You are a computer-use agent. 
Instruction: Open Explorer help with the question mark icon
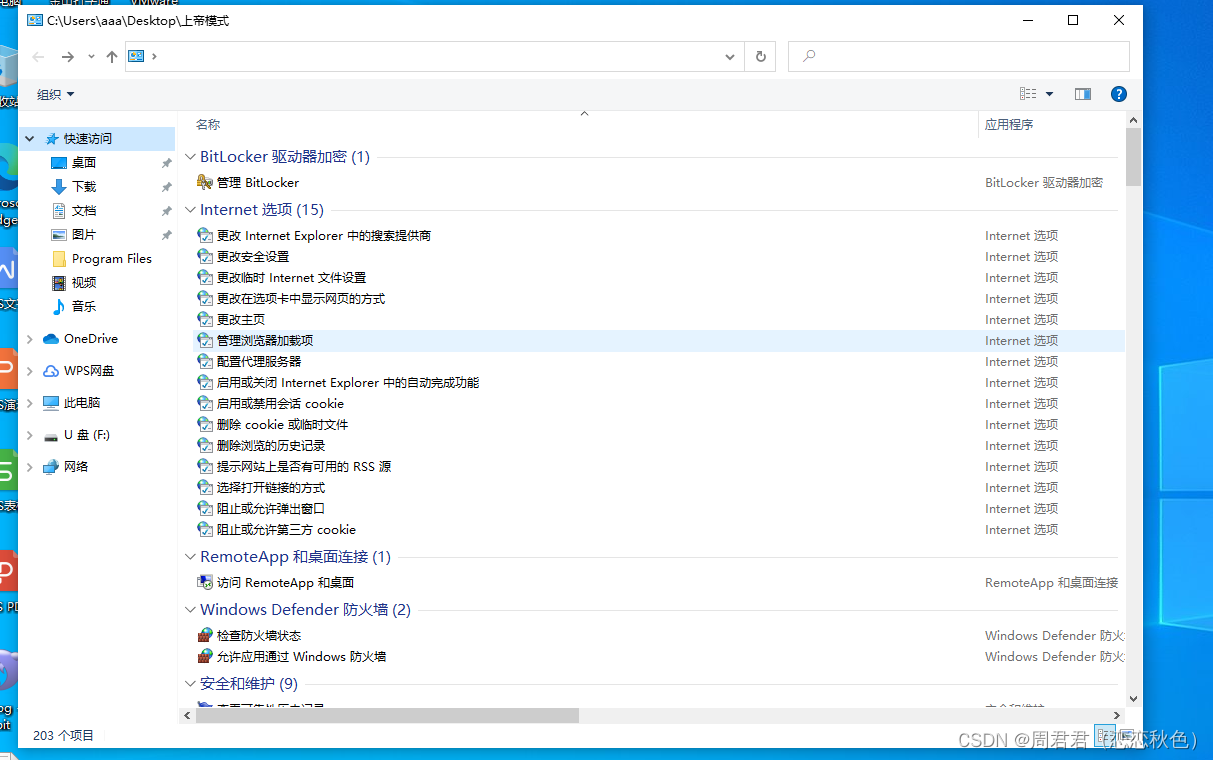point(1118,93)
